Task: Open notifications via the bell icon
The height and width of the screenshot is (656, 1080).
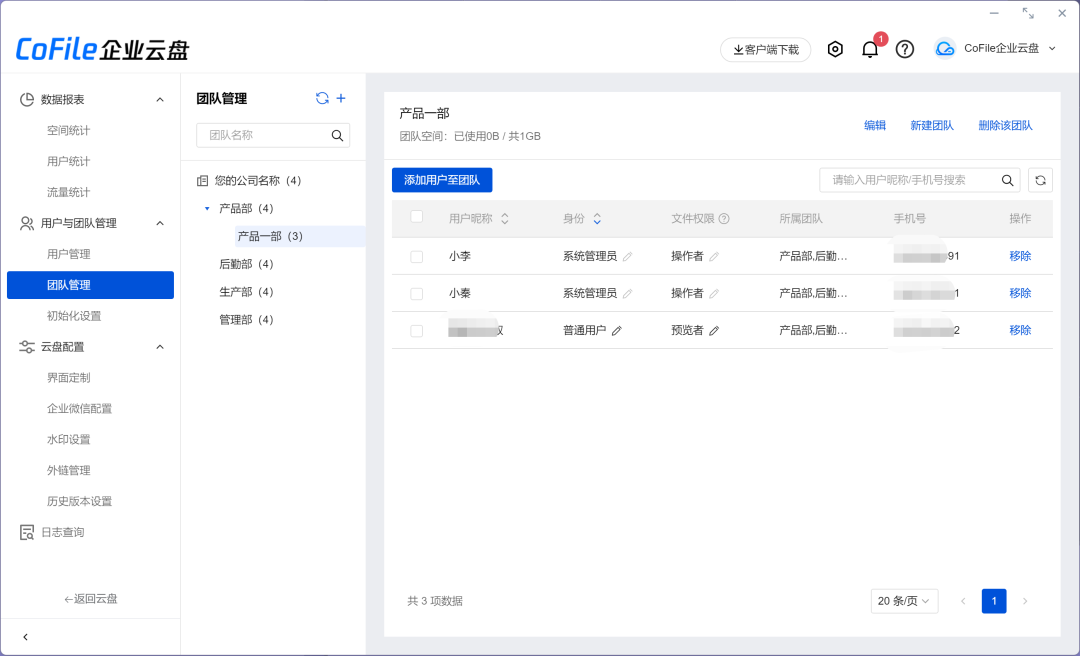Action: click(870, 48)
